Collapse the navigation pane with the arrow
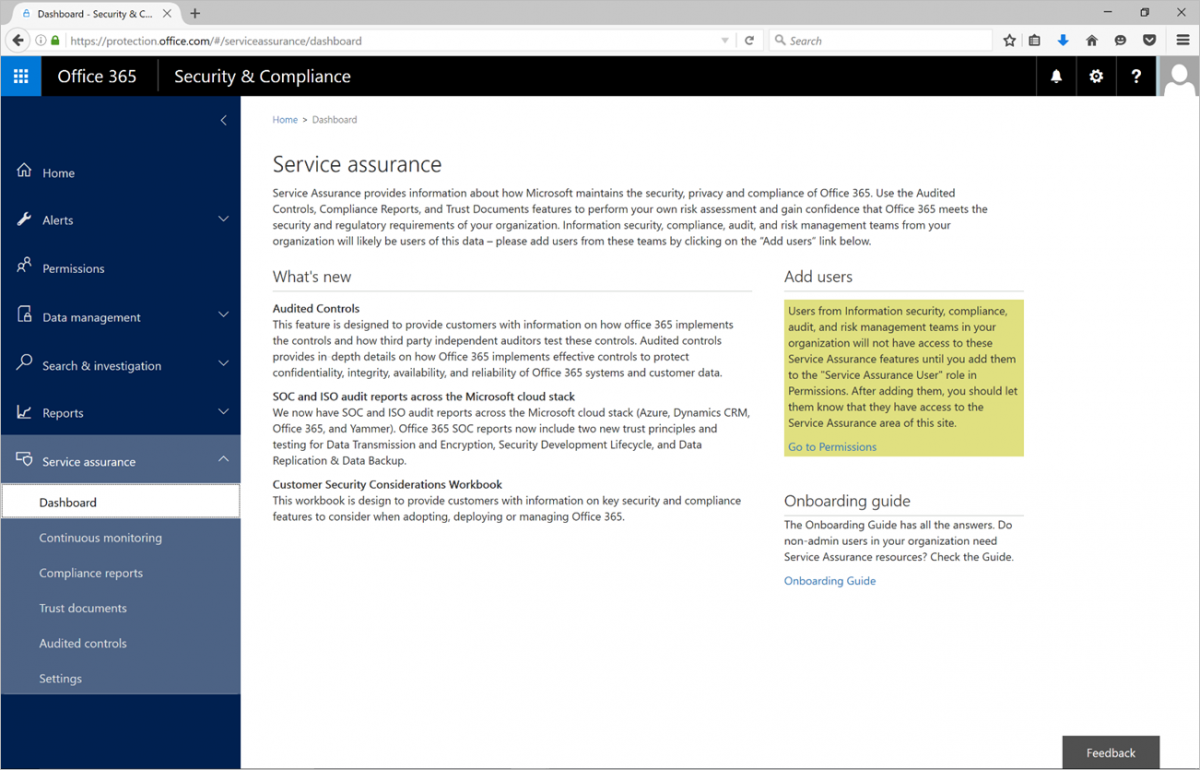The image size is (1200, 770). [x=223, y=120]
